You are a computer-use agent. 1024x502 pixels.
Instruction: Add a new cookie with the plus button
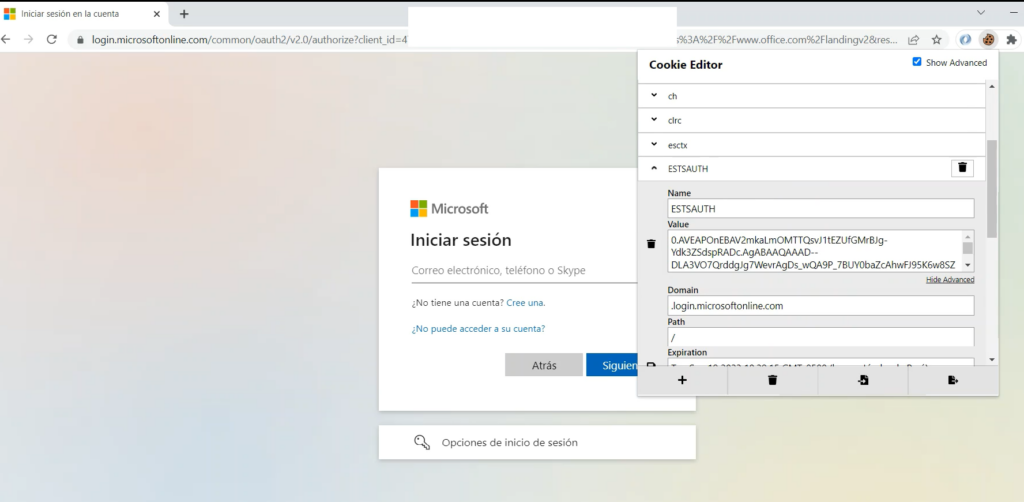[682, 380]
